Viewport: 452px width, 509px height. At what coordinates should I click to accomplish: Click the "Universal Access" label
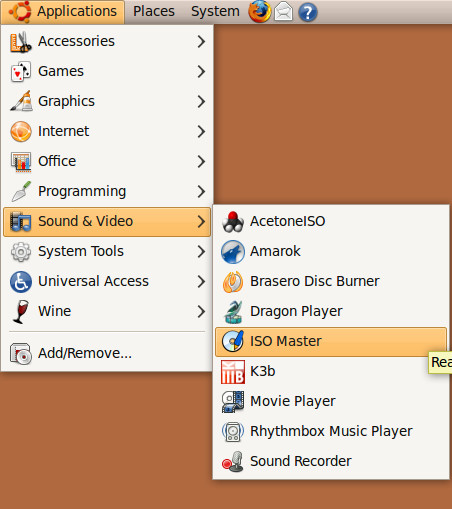pyautogui.click(x=93, y=281)
